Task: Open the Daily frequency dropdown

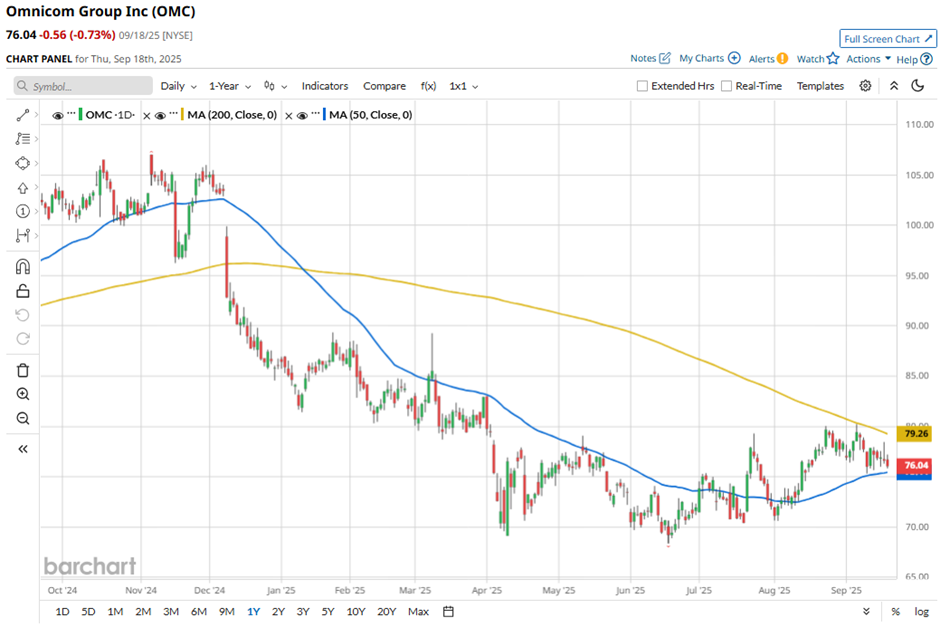Action: (x=178, y=86)
